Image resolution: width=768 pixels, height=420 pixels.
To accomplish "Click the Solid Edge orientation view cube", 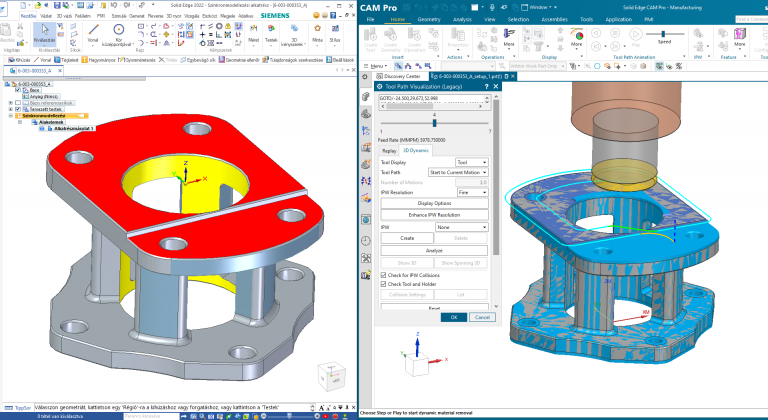I will click(x=332, y=376).
